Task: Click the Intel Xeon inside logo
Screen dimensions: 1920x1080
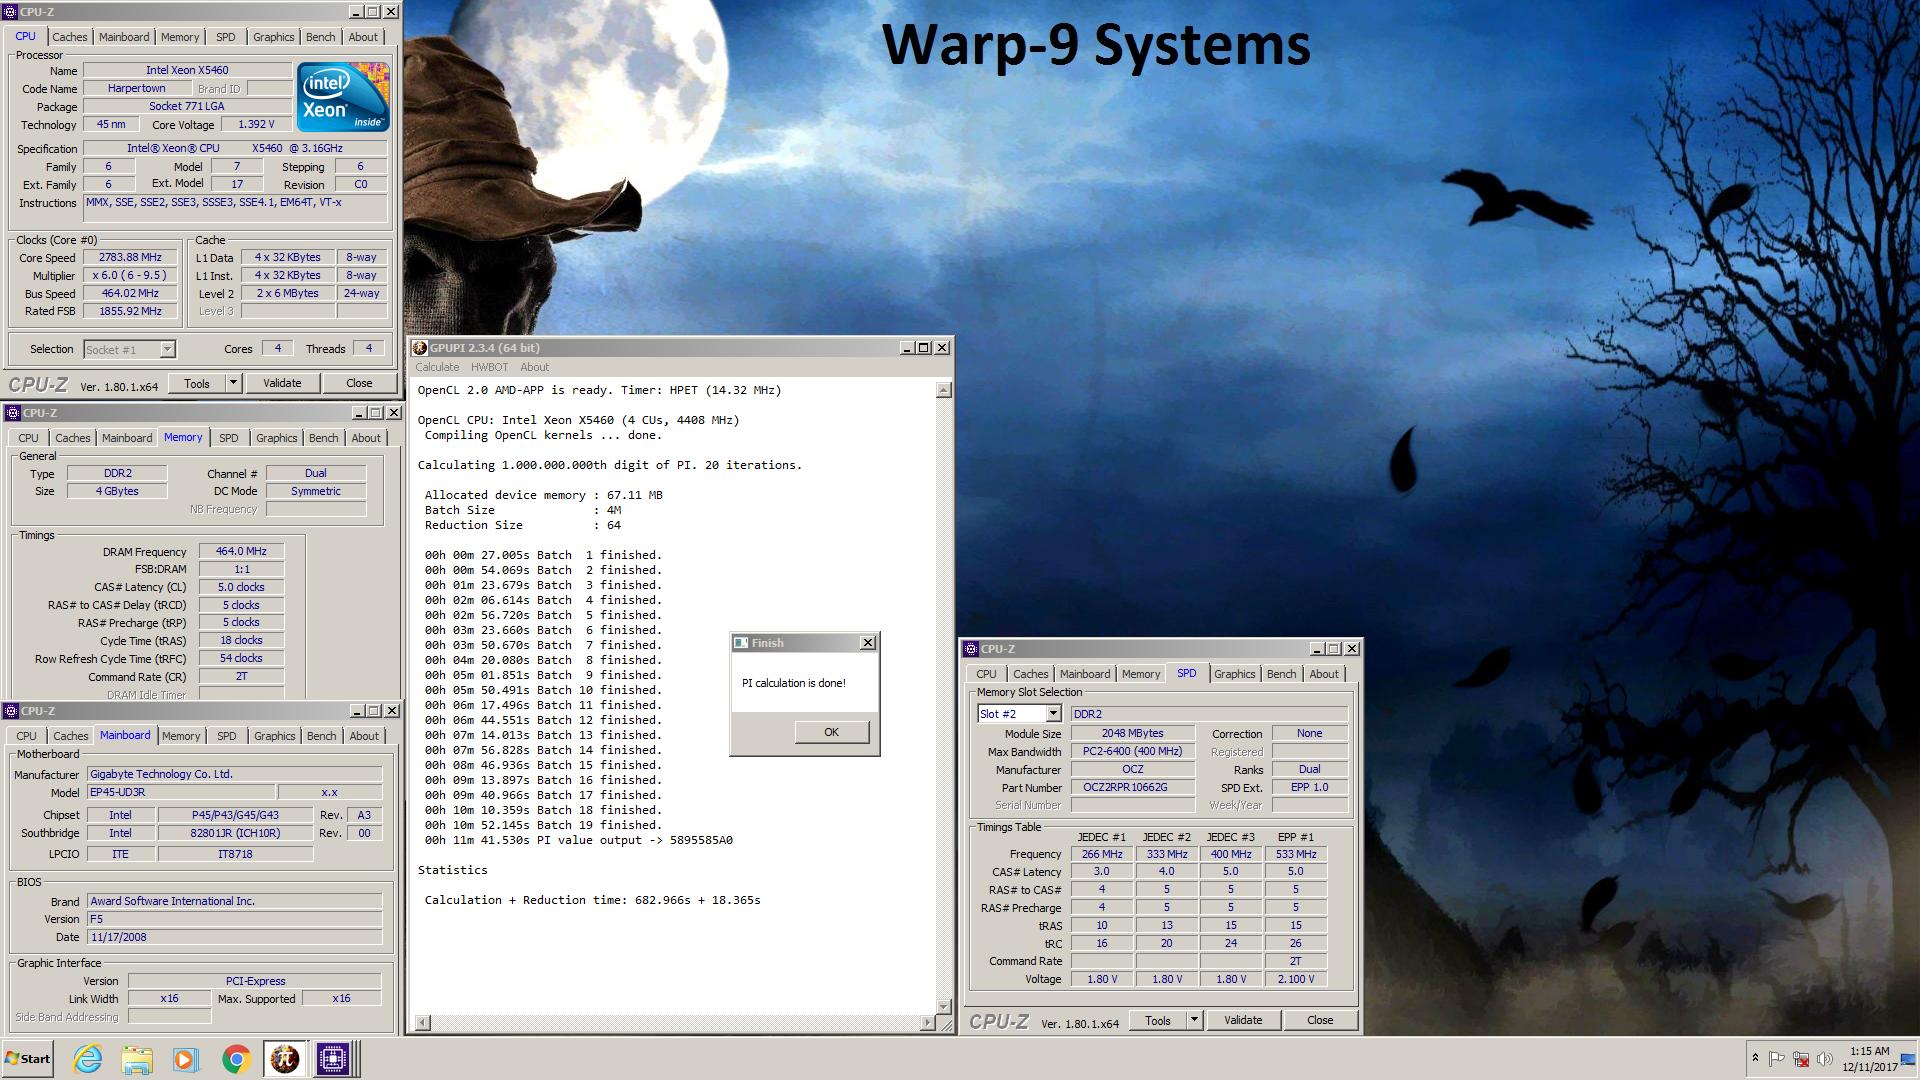Action: (343, 97)
